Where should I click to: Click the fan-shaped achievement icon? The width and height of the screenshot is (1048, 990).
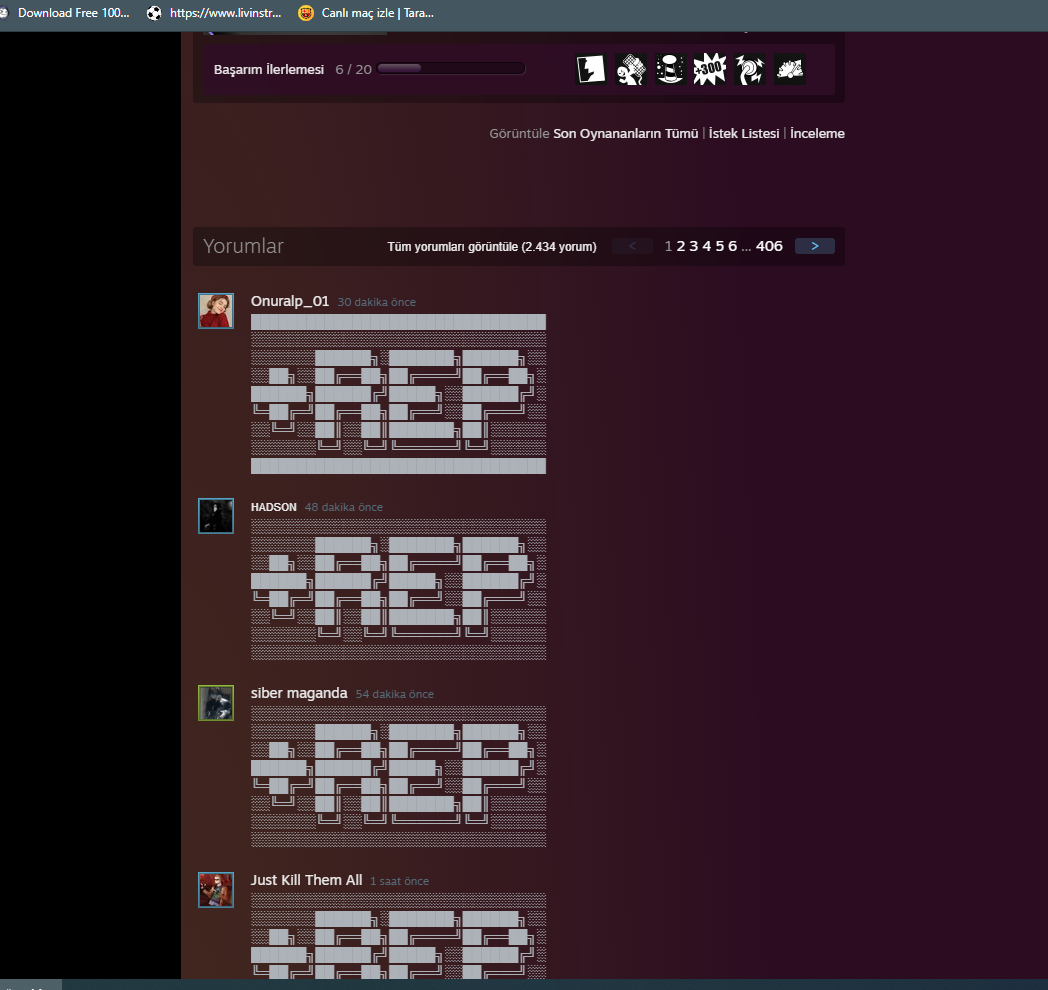coord(789,69)
